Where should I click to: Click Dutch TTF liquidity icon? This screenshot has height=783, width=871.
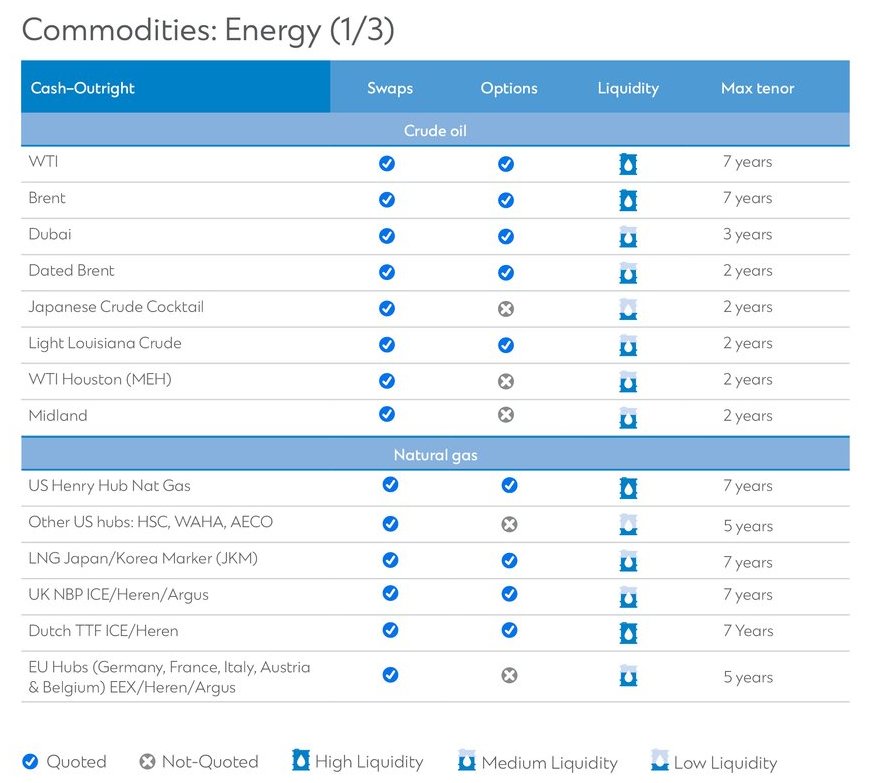pyautogui.click(x=628, y=633)
